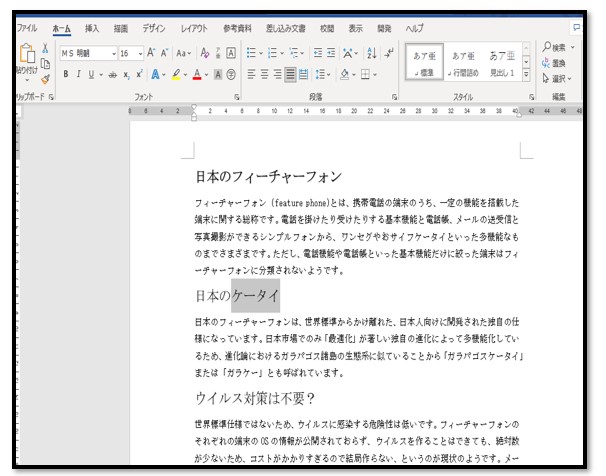Switch to the 参考資料 tab

pos(237,28)
